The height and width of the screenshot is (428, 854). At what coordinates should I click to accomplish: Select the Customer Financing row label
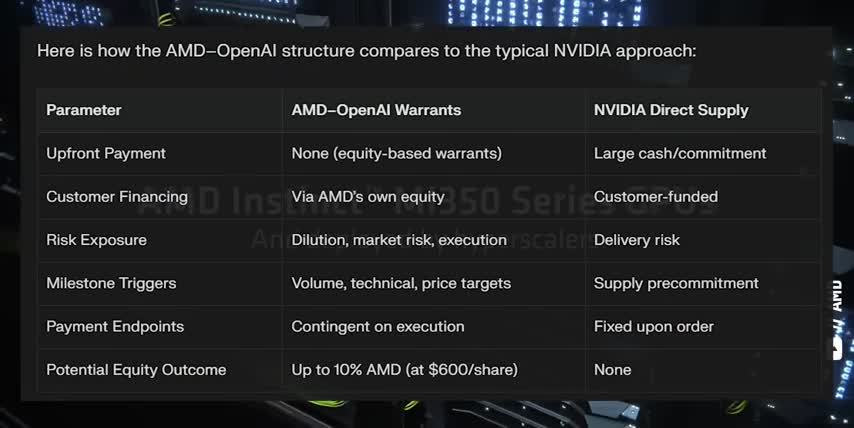117,197
